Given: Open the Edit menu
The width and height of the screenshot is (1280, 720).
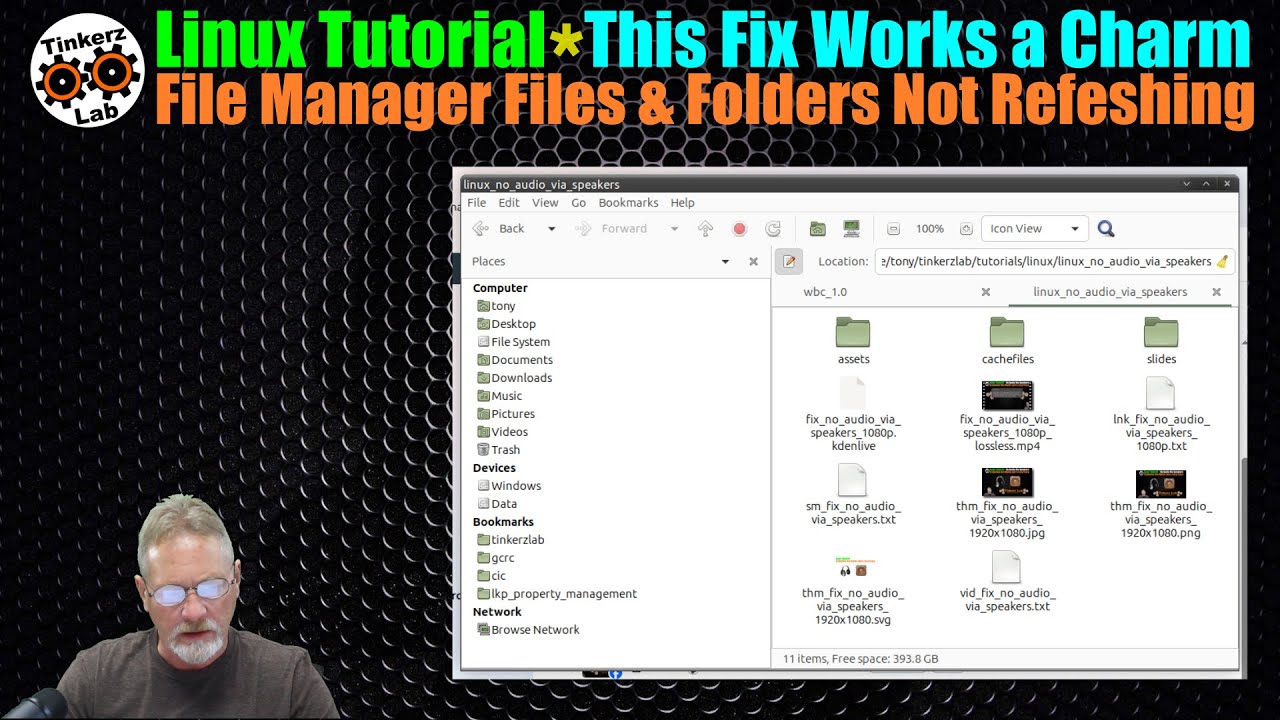Looking at the screenshot, I should pos(509,203).
